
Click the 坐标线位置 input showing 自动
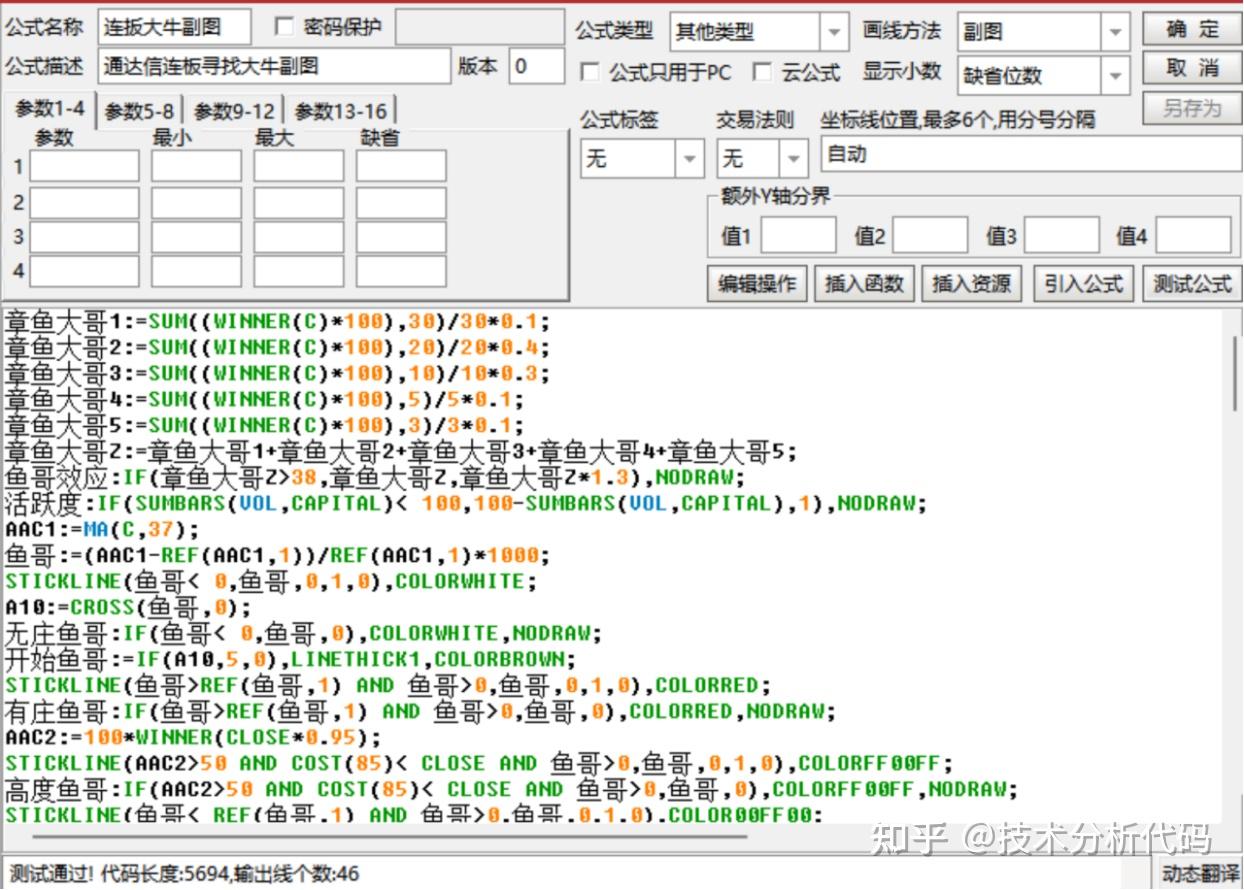(1031, 155)
